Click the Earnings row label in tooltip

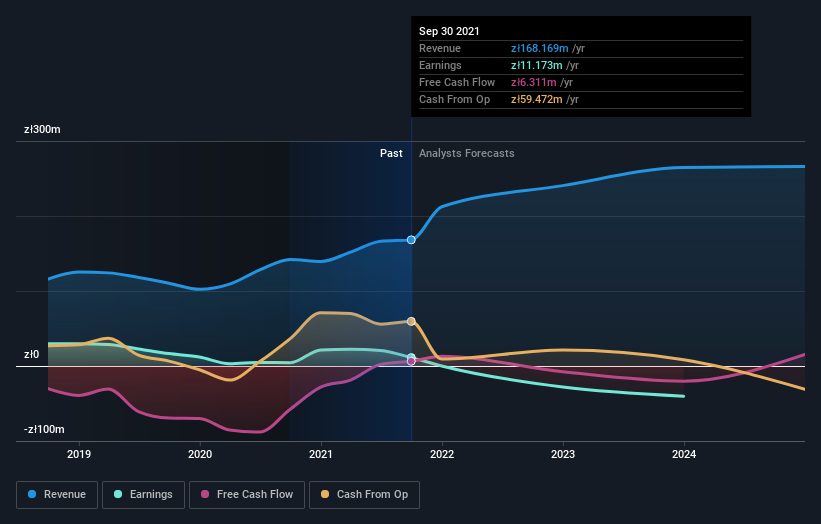pos(440,65)
